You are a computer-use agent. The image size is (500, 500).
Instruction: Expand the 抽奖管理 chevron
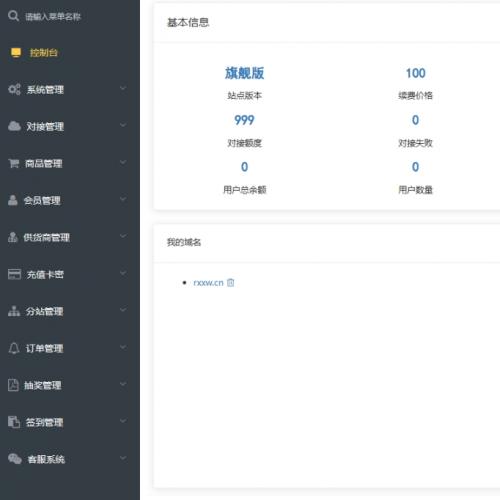click(x=123, y=384)
